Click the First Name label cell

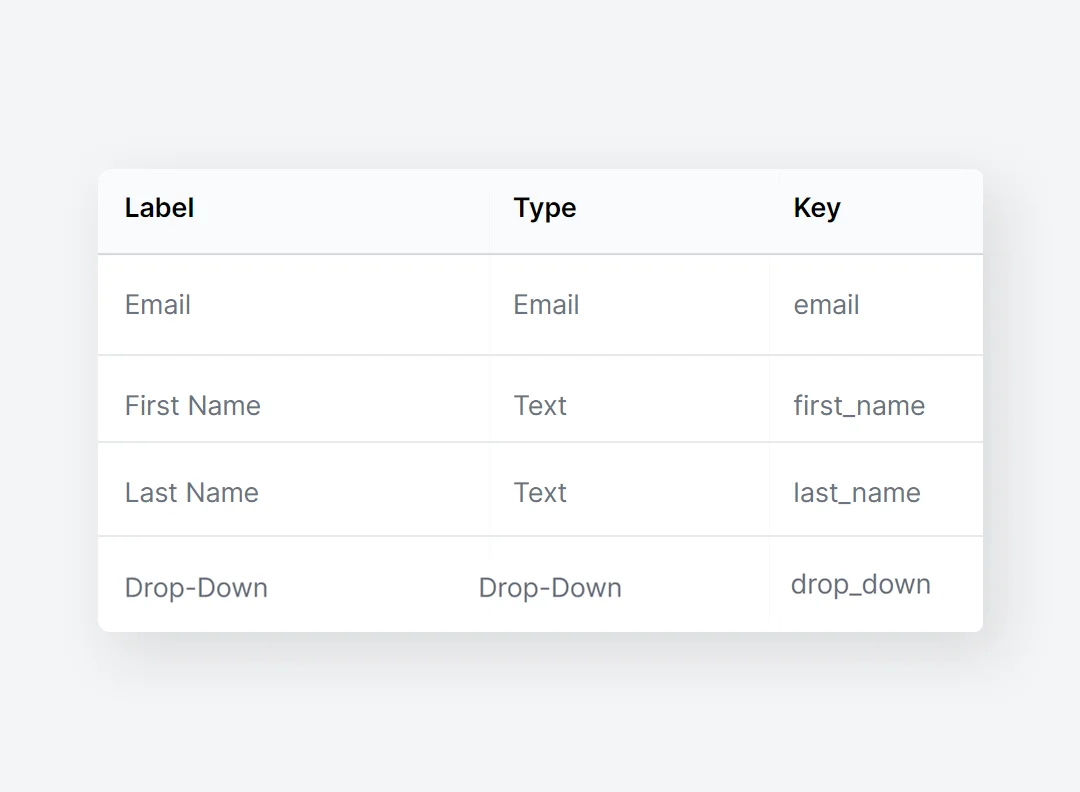(x=193, y=405)
